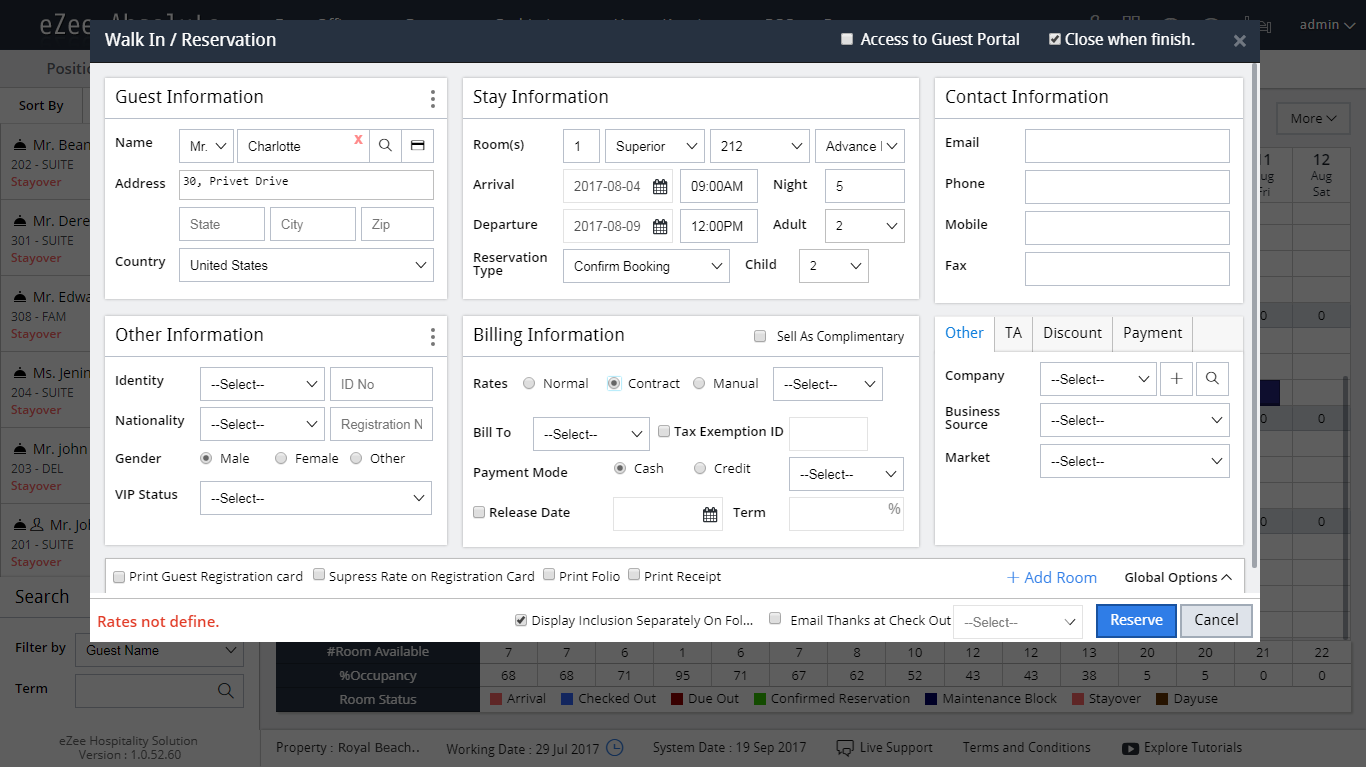1366x767 pixels.
Task: Switch to the Discount tab
Action: click(1072, 333)
